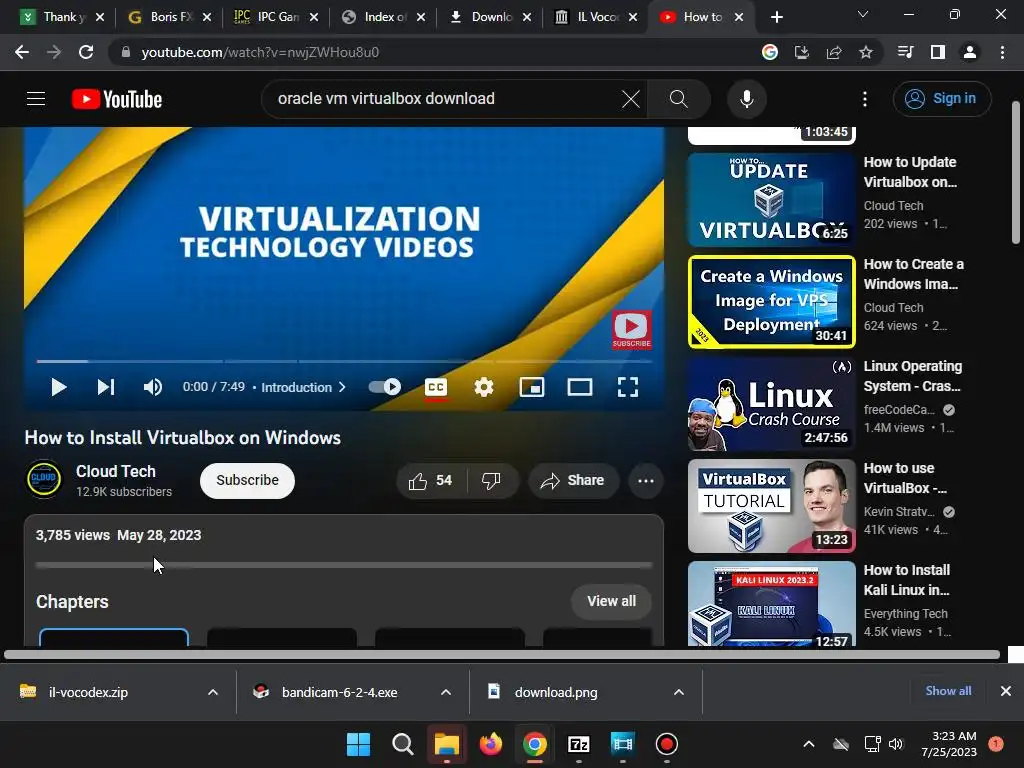Viewport: 1024px width, 768px height.
Task: Click the address bar URL
Action: pyautogui.click(x=260, y=52)
